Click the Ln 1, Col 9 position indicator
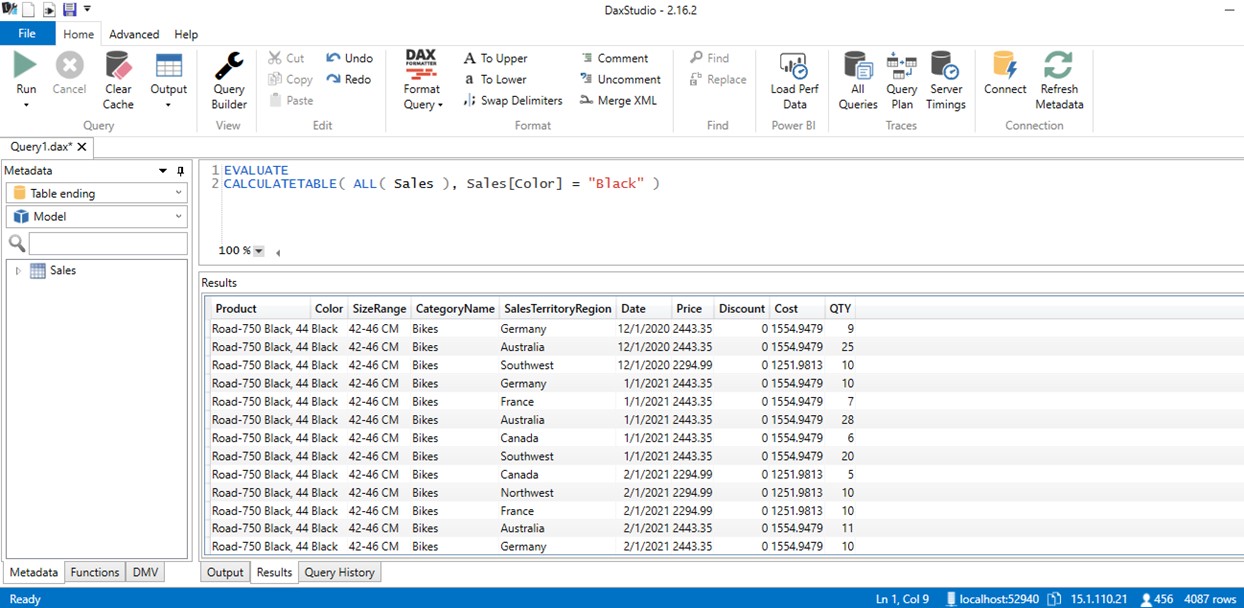The width and height of the screenshot is (1244, 608). coord(902,599)
